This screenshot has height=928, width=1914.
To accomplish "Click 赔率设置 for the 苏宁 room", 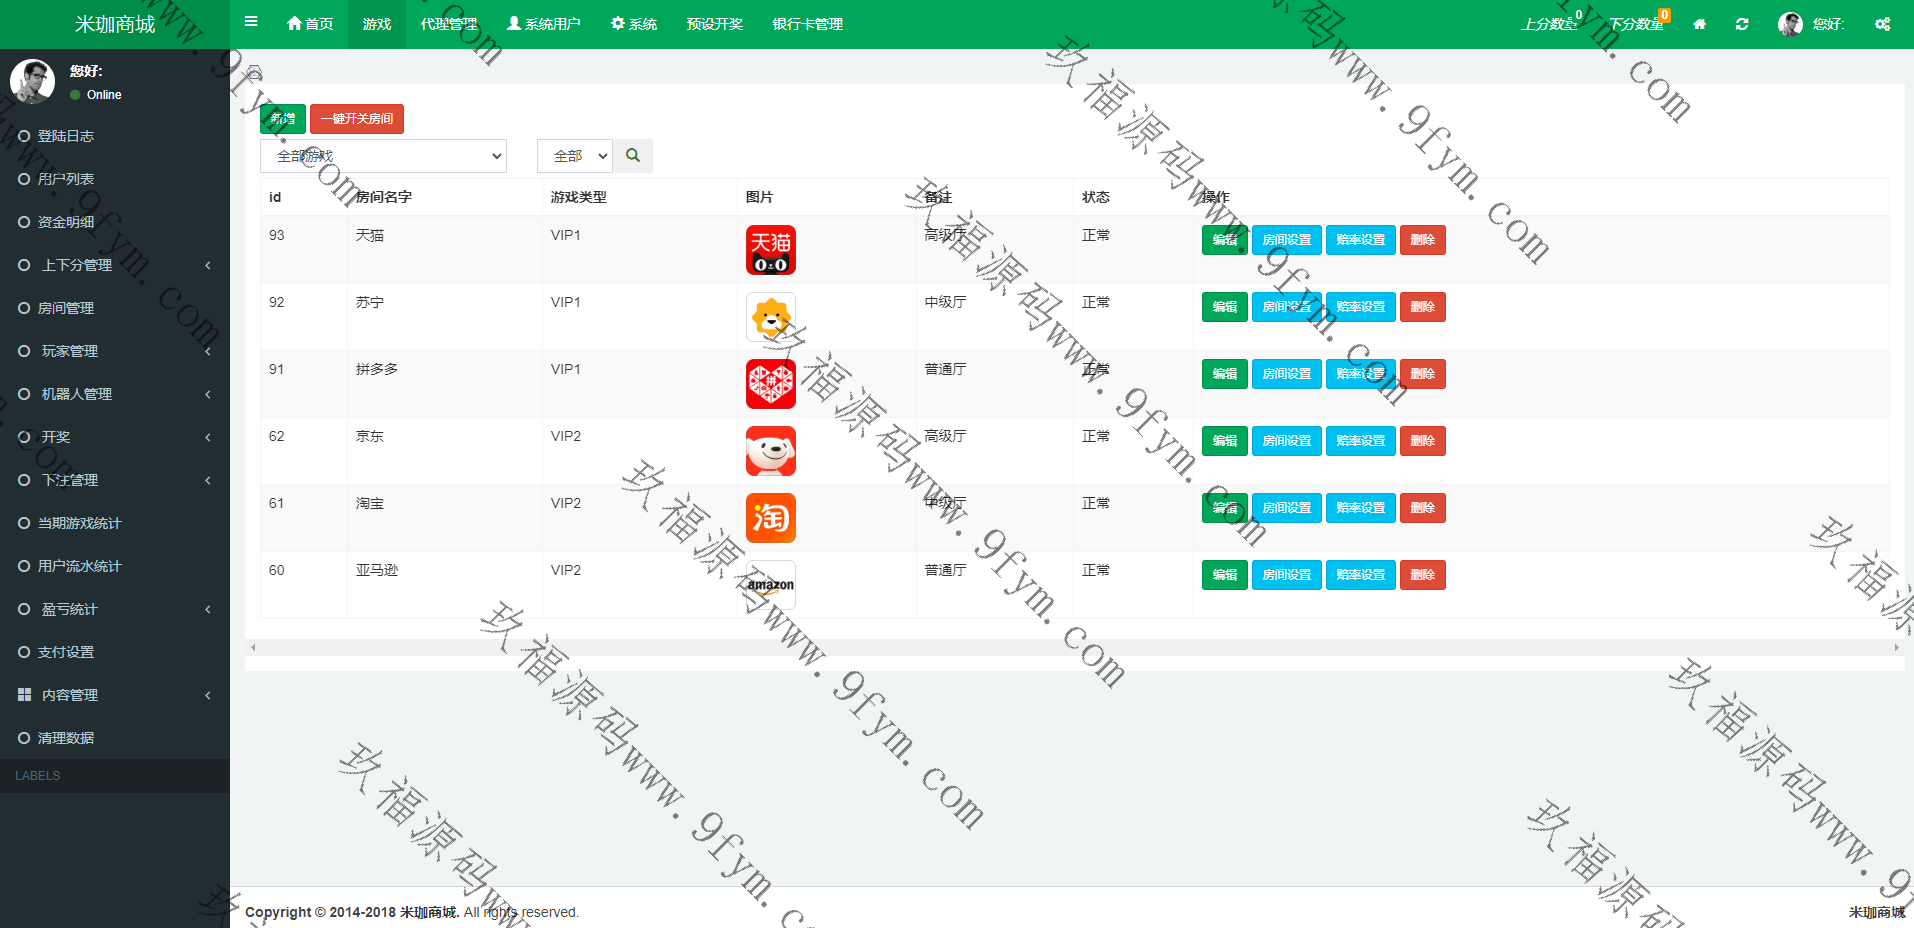I will pyautogui.click(x=1360, y=307).
